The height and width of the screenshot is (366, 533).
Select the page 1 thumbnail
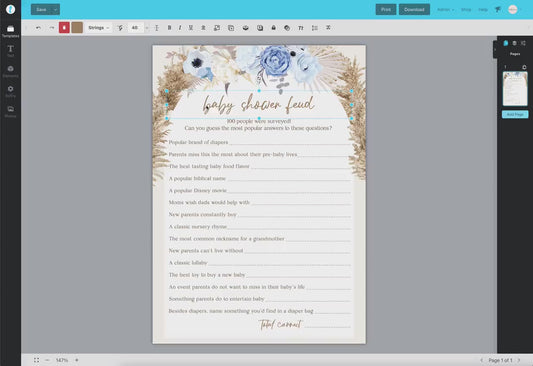(x=515, y=89)
